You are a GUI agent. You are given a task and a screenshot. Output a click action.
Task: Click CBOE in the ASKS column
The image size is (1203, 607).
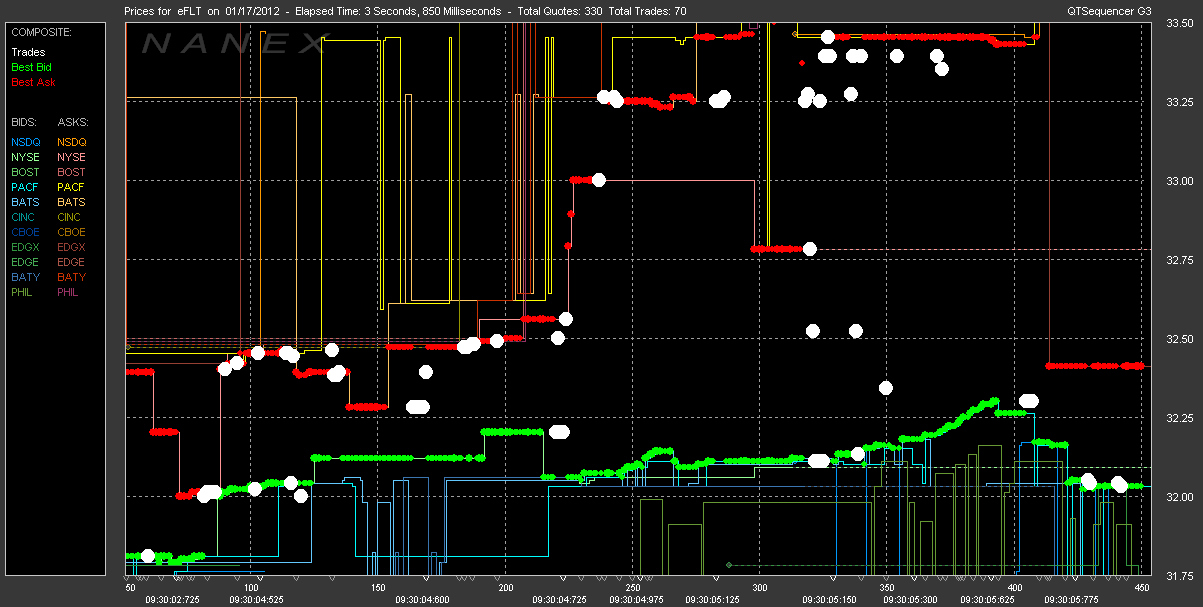coord(72,232)
